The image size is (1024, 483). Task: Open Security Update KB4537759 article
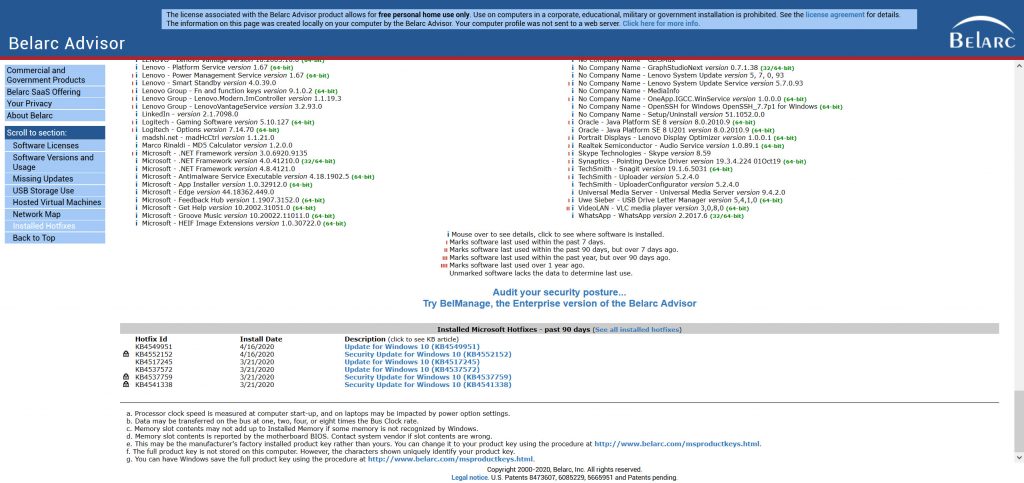(x=428, y=377)
